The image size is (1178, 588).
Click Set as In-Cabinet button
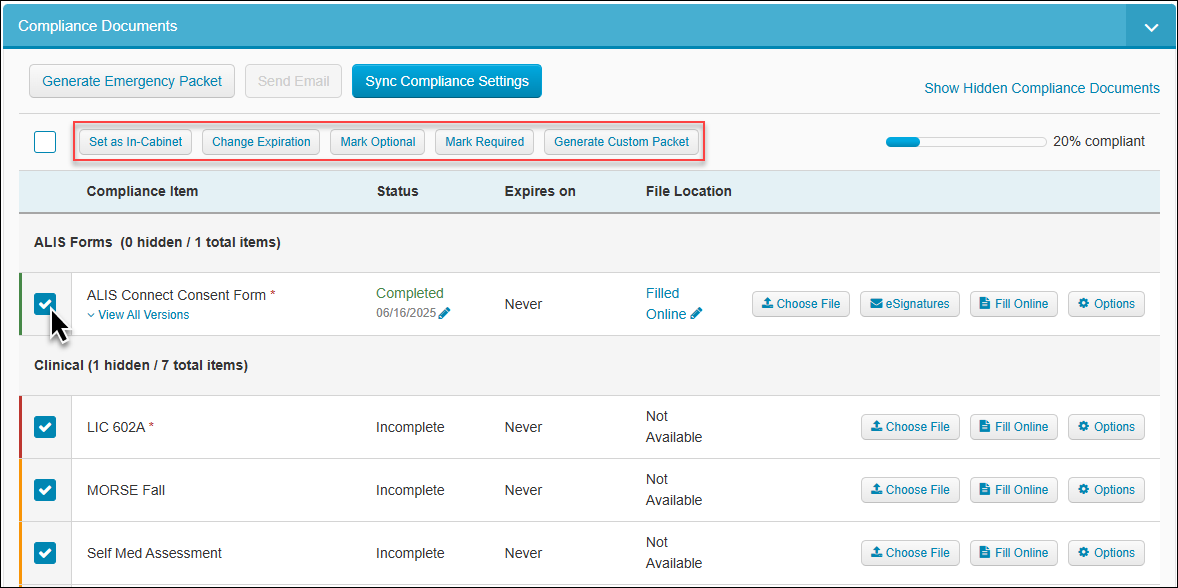point(135,142)
